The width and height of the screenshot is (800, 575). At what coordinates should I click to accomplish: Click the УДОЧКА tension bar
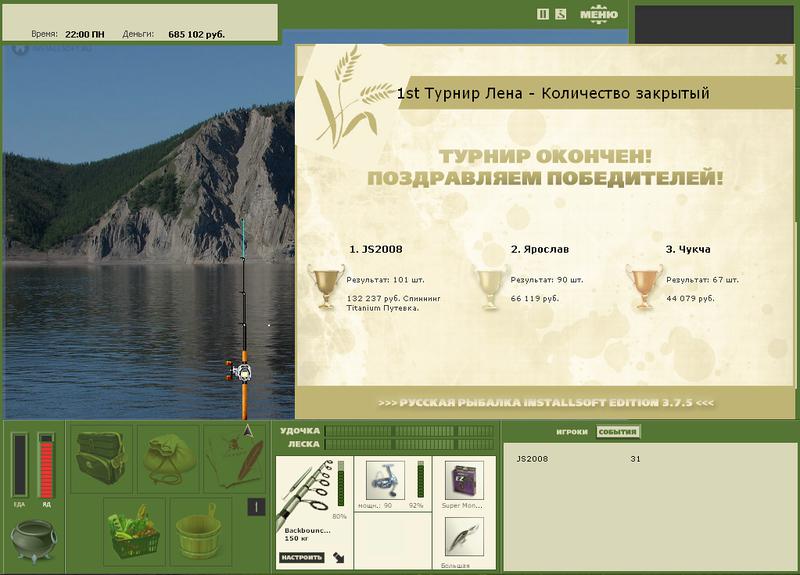409,431
